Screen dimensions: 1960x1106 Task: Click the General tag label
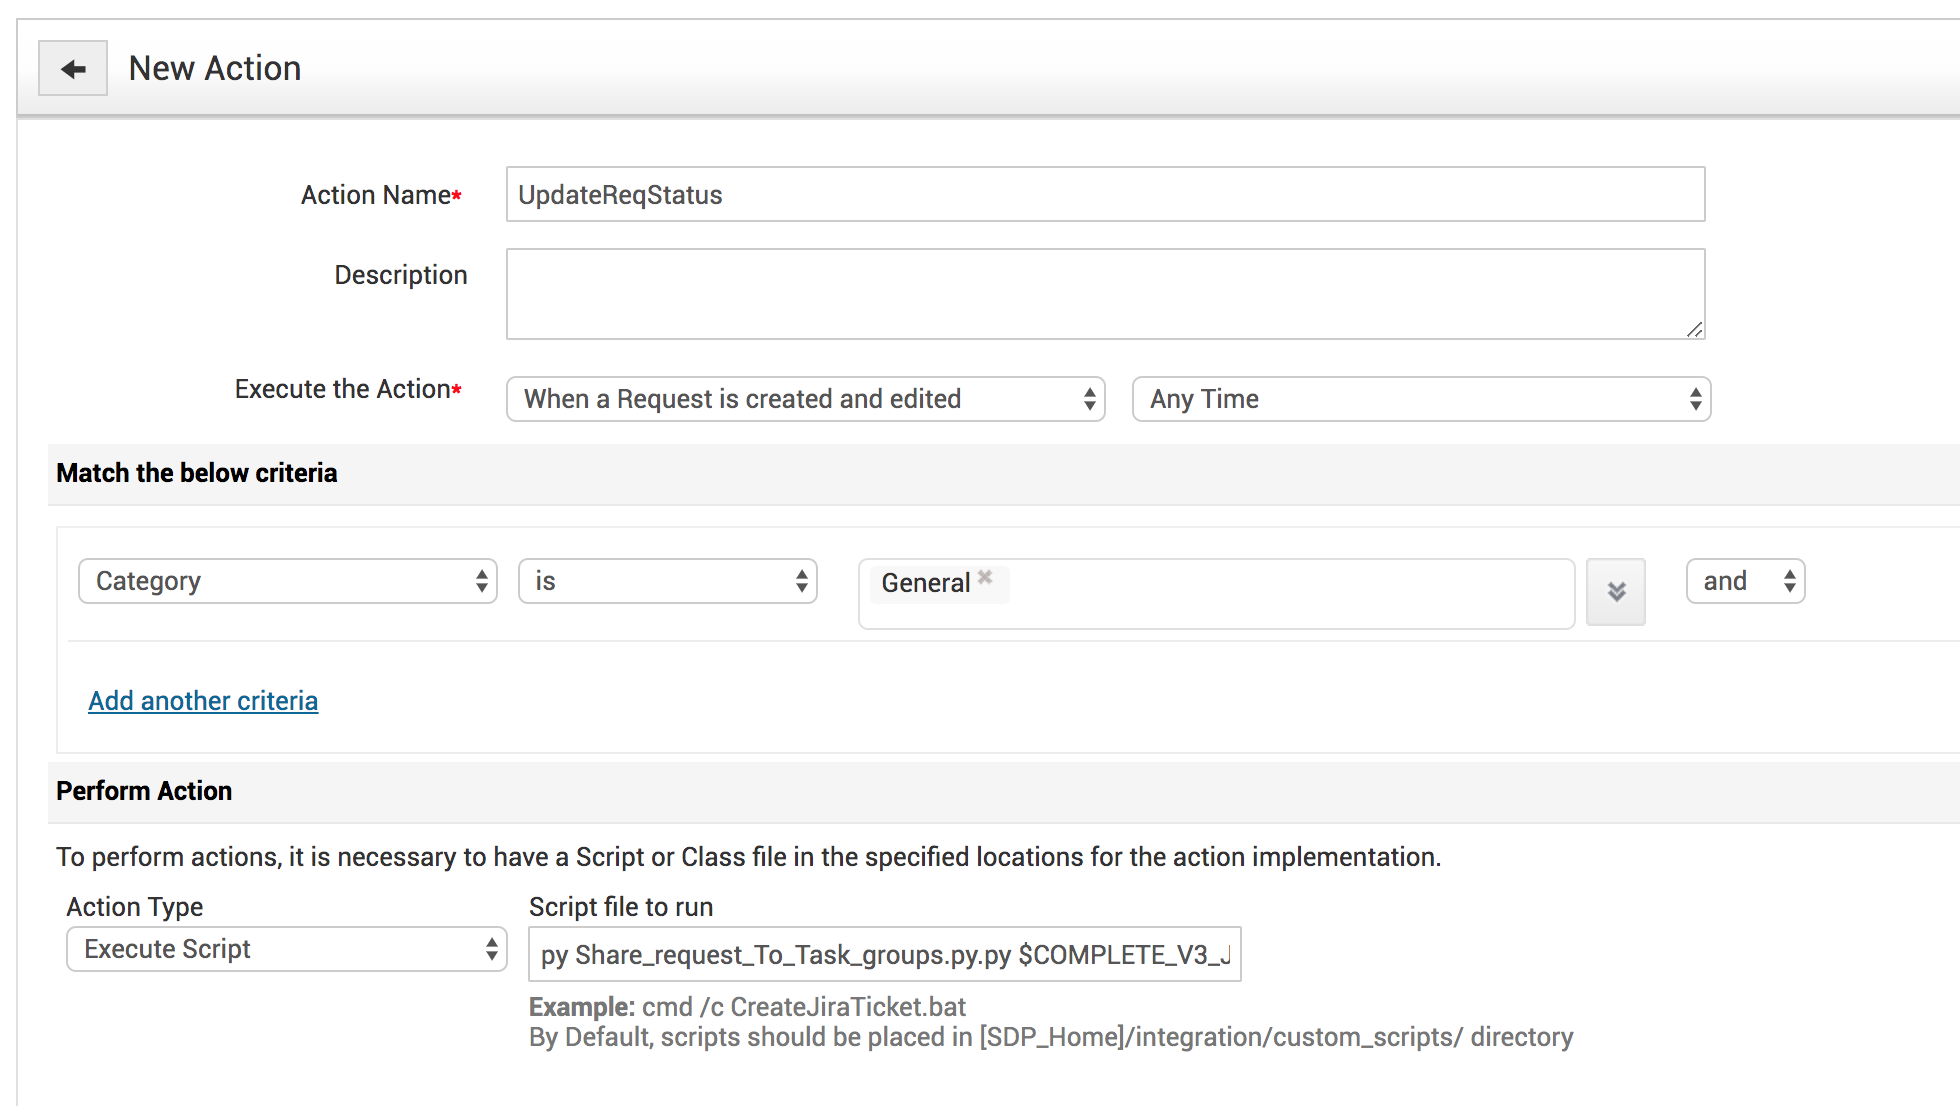point(925,583)
